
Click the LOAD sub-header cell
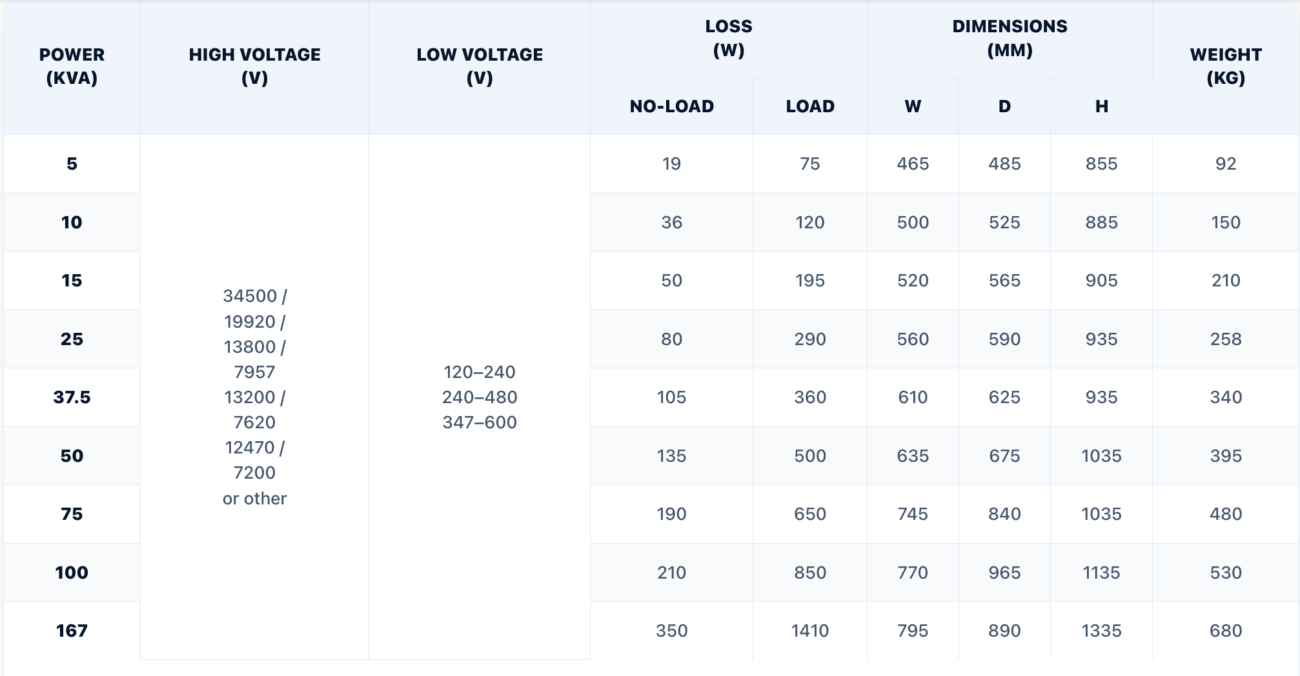click(x=810, y=106)
